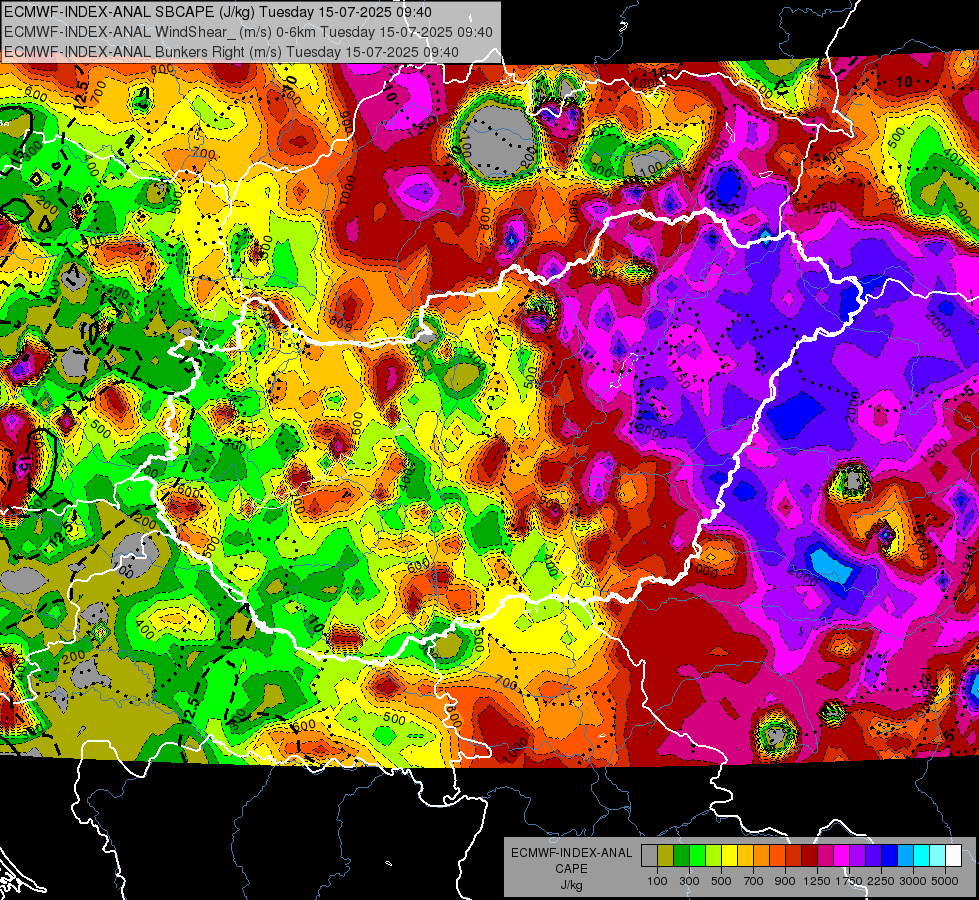Click the dark green swatch before 300
979x900 pixels.
pyautogui.click(x=681, y=856)
